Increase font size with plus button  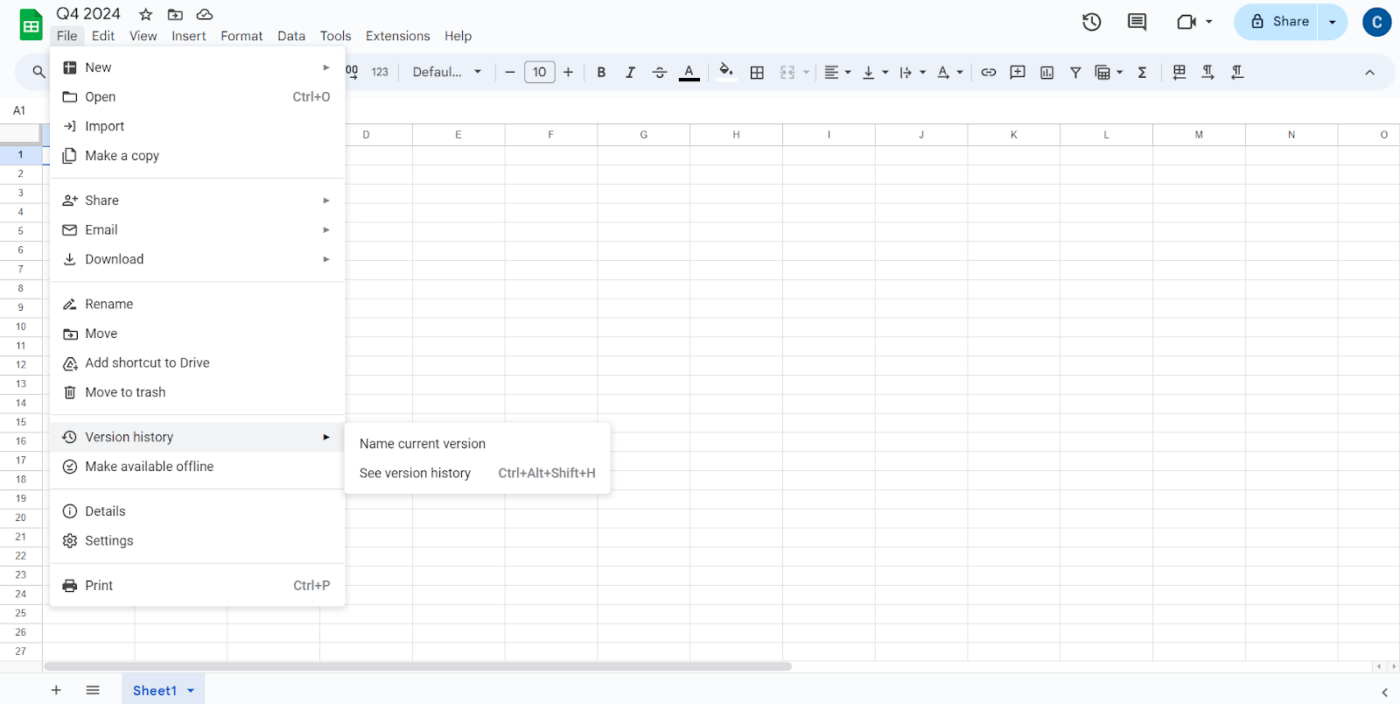coord(568,72)
